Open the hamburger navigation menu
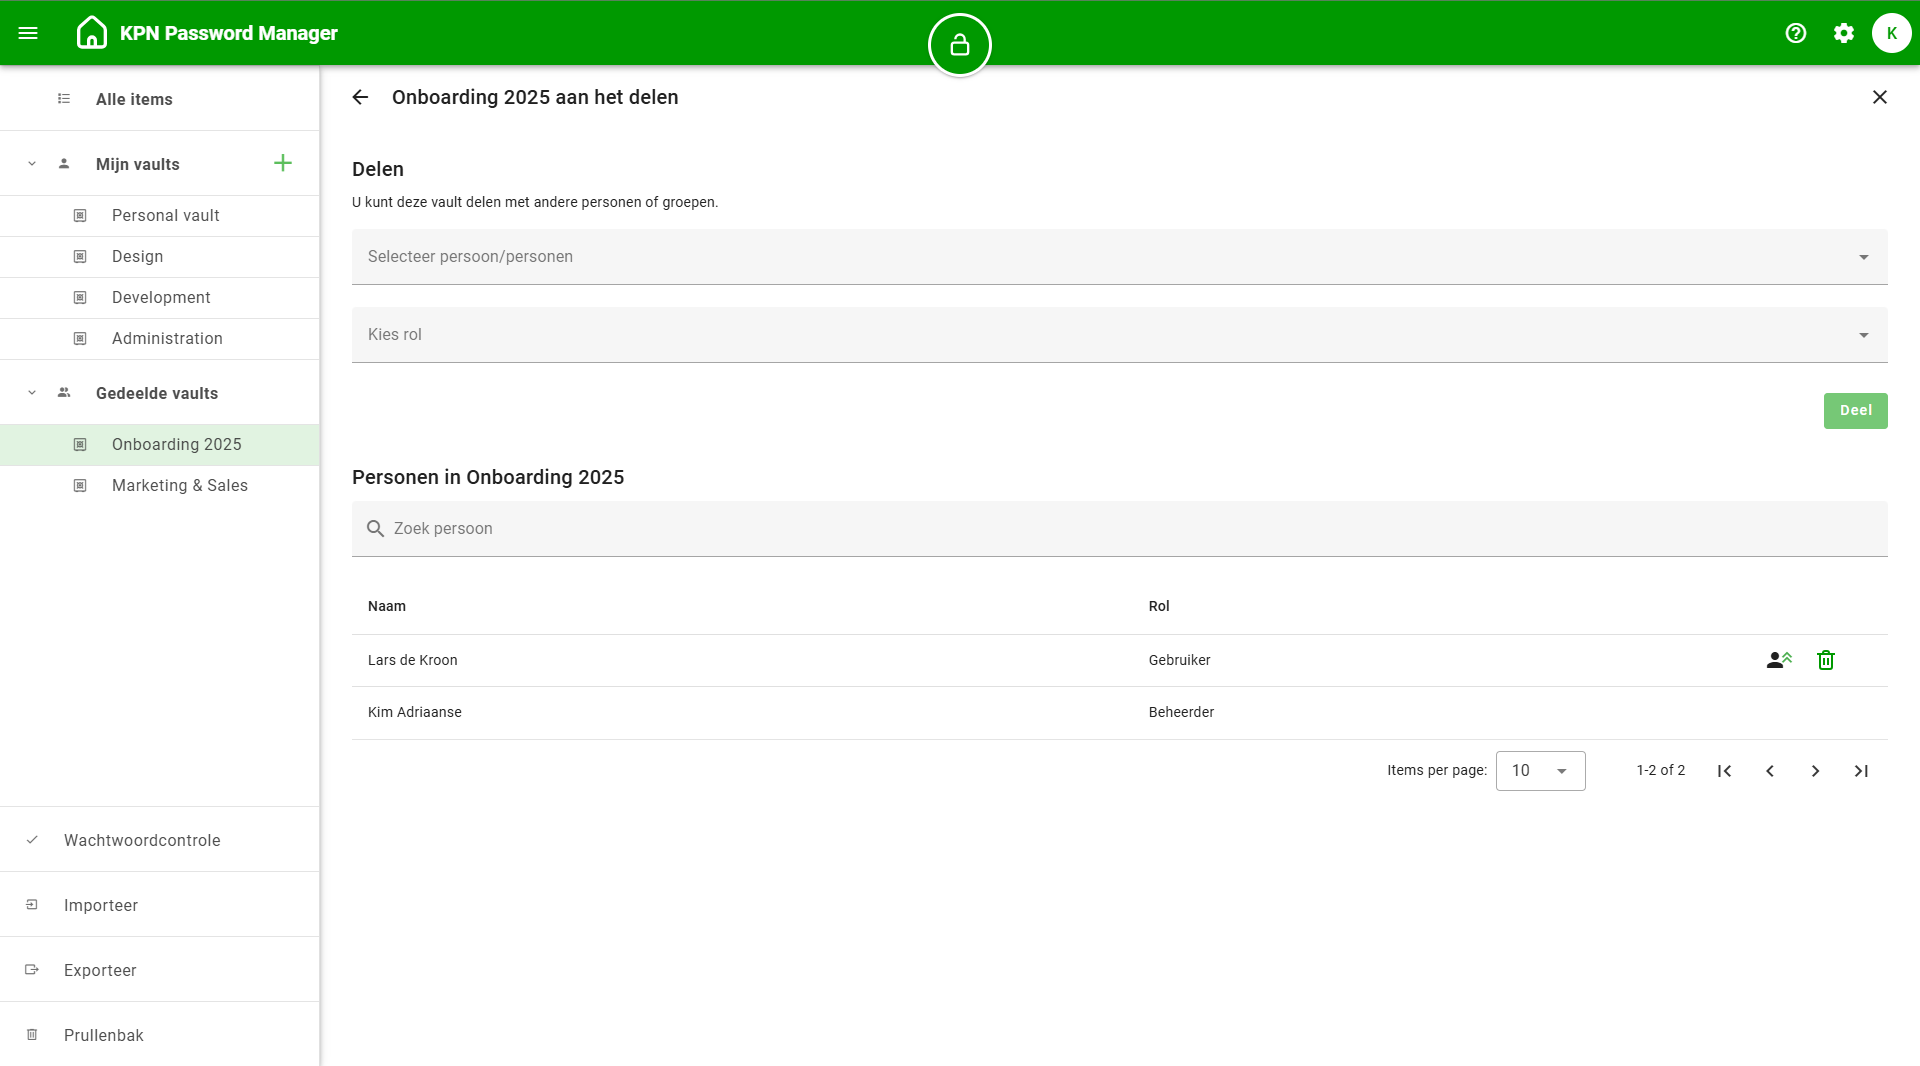This screenshot has height=1066, width=1920. point(28,33)
